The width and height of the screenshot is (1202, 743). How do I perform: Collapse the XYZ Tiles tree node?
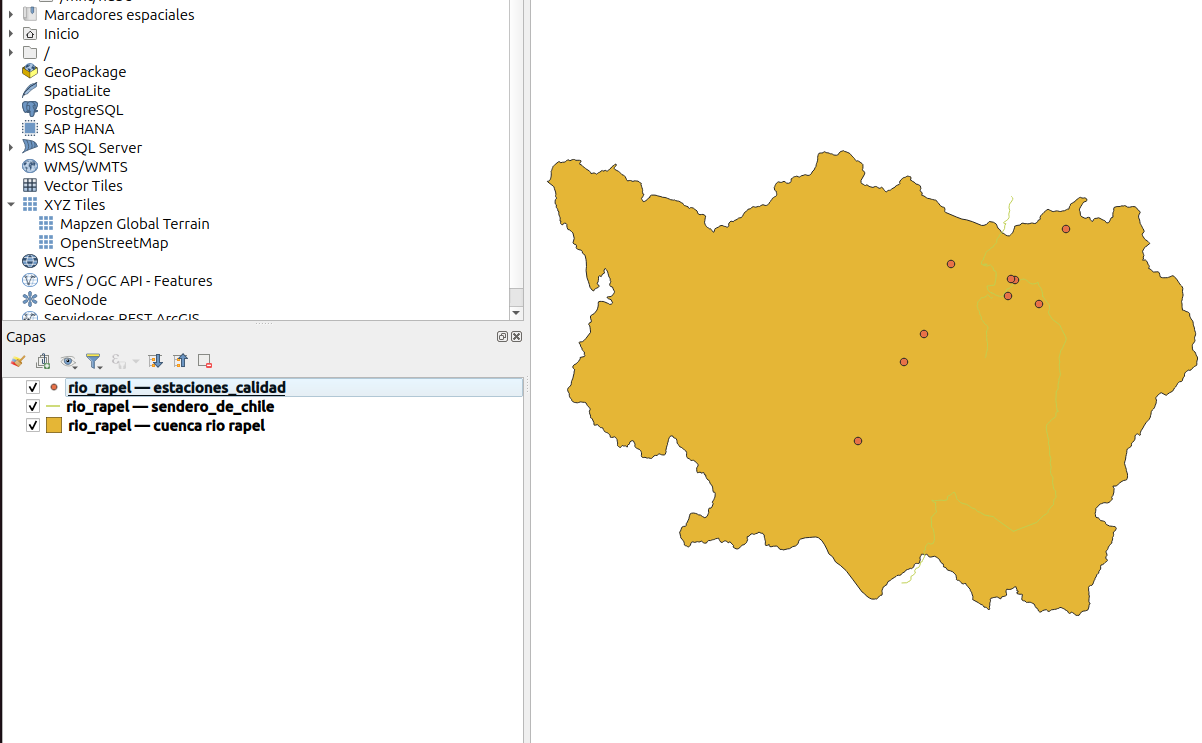[11, 205]
